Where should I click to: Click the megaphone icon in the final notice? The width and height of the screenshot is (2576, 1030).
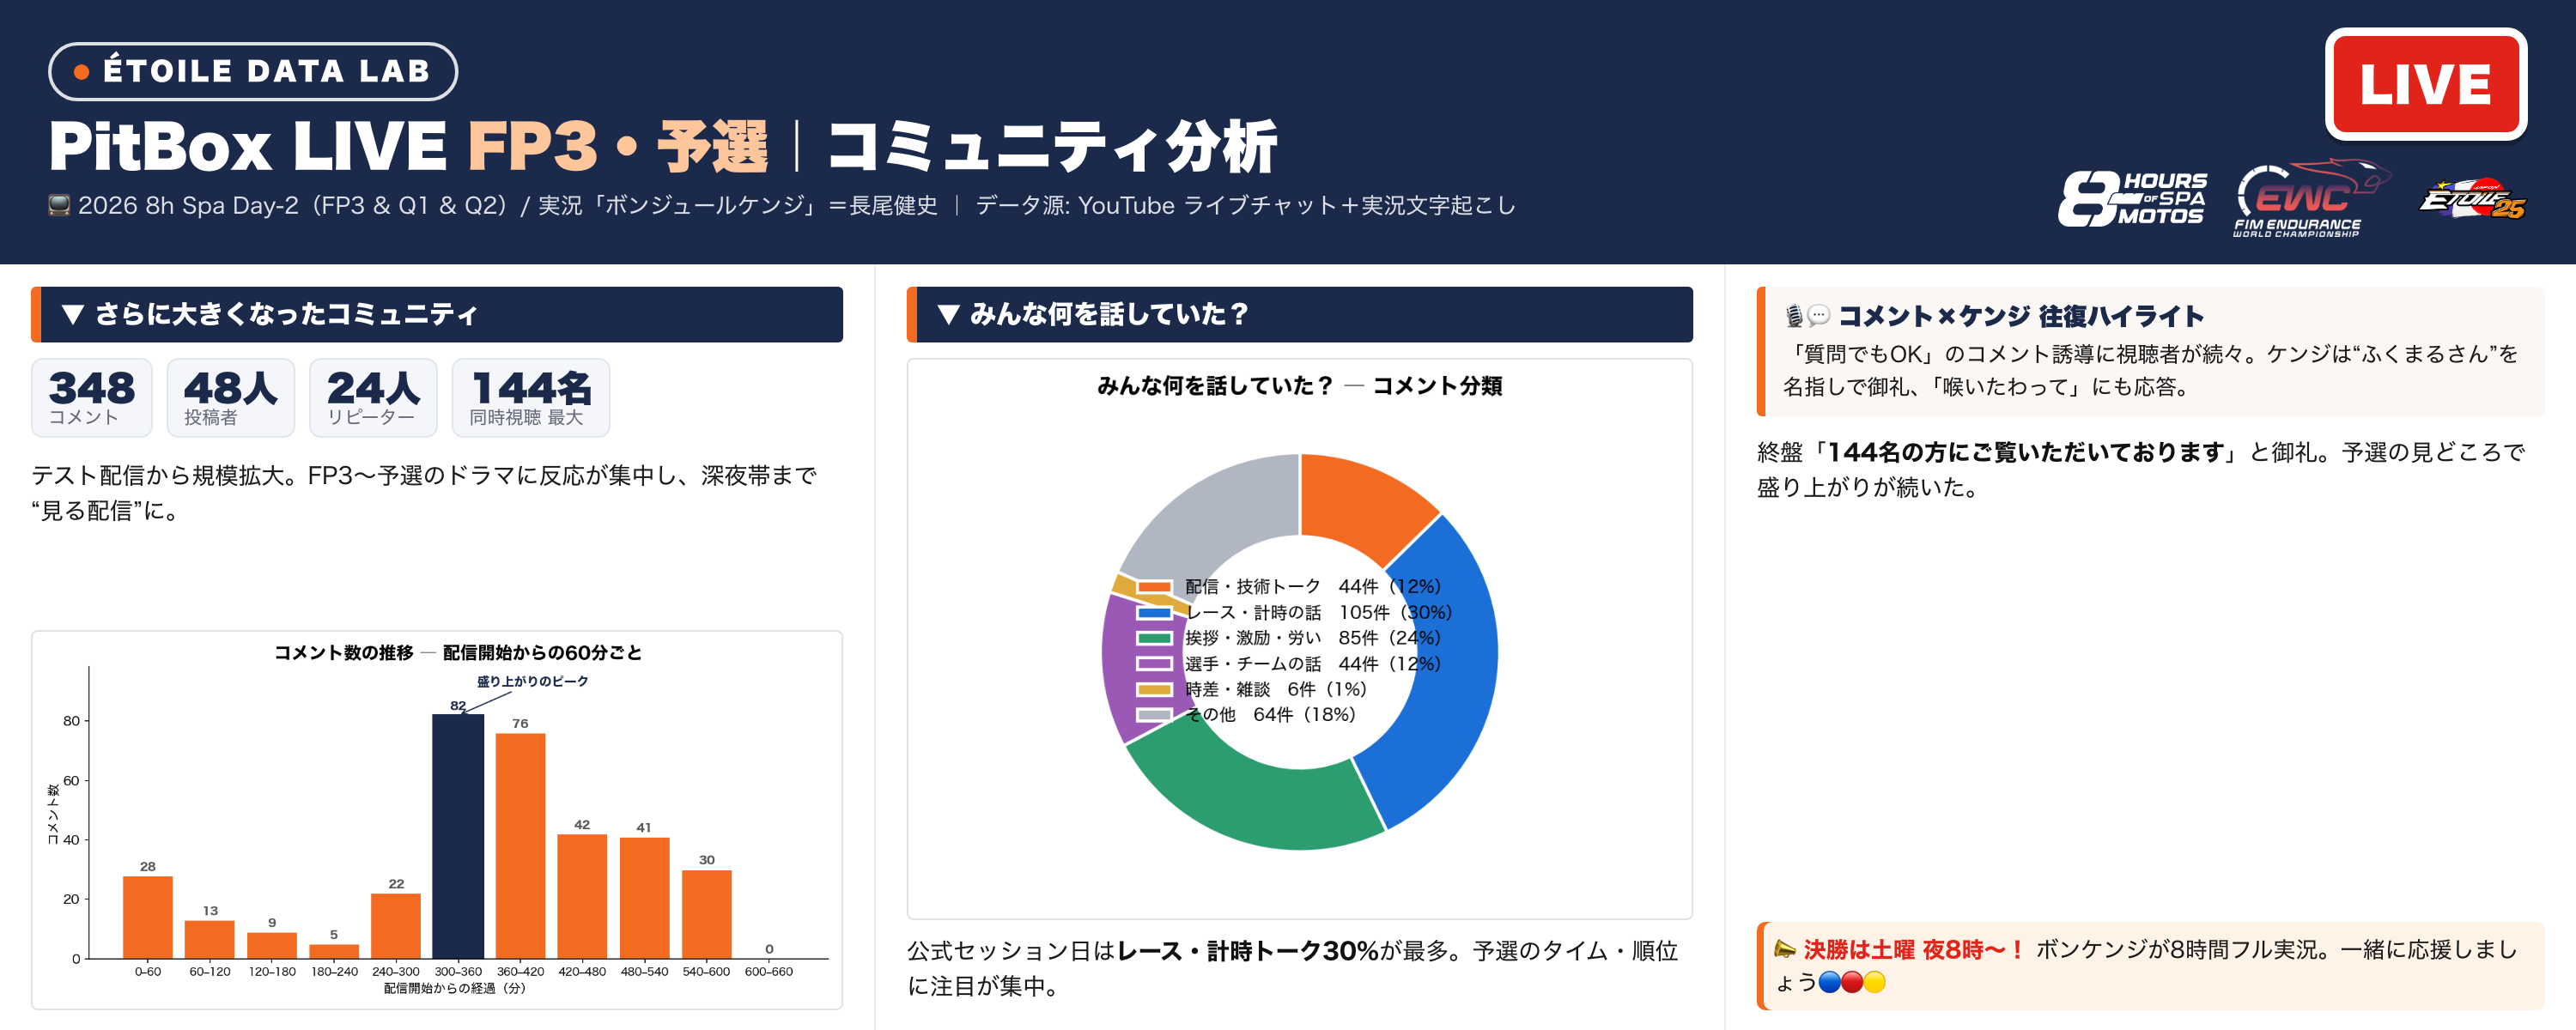[x=1785, y=948]
